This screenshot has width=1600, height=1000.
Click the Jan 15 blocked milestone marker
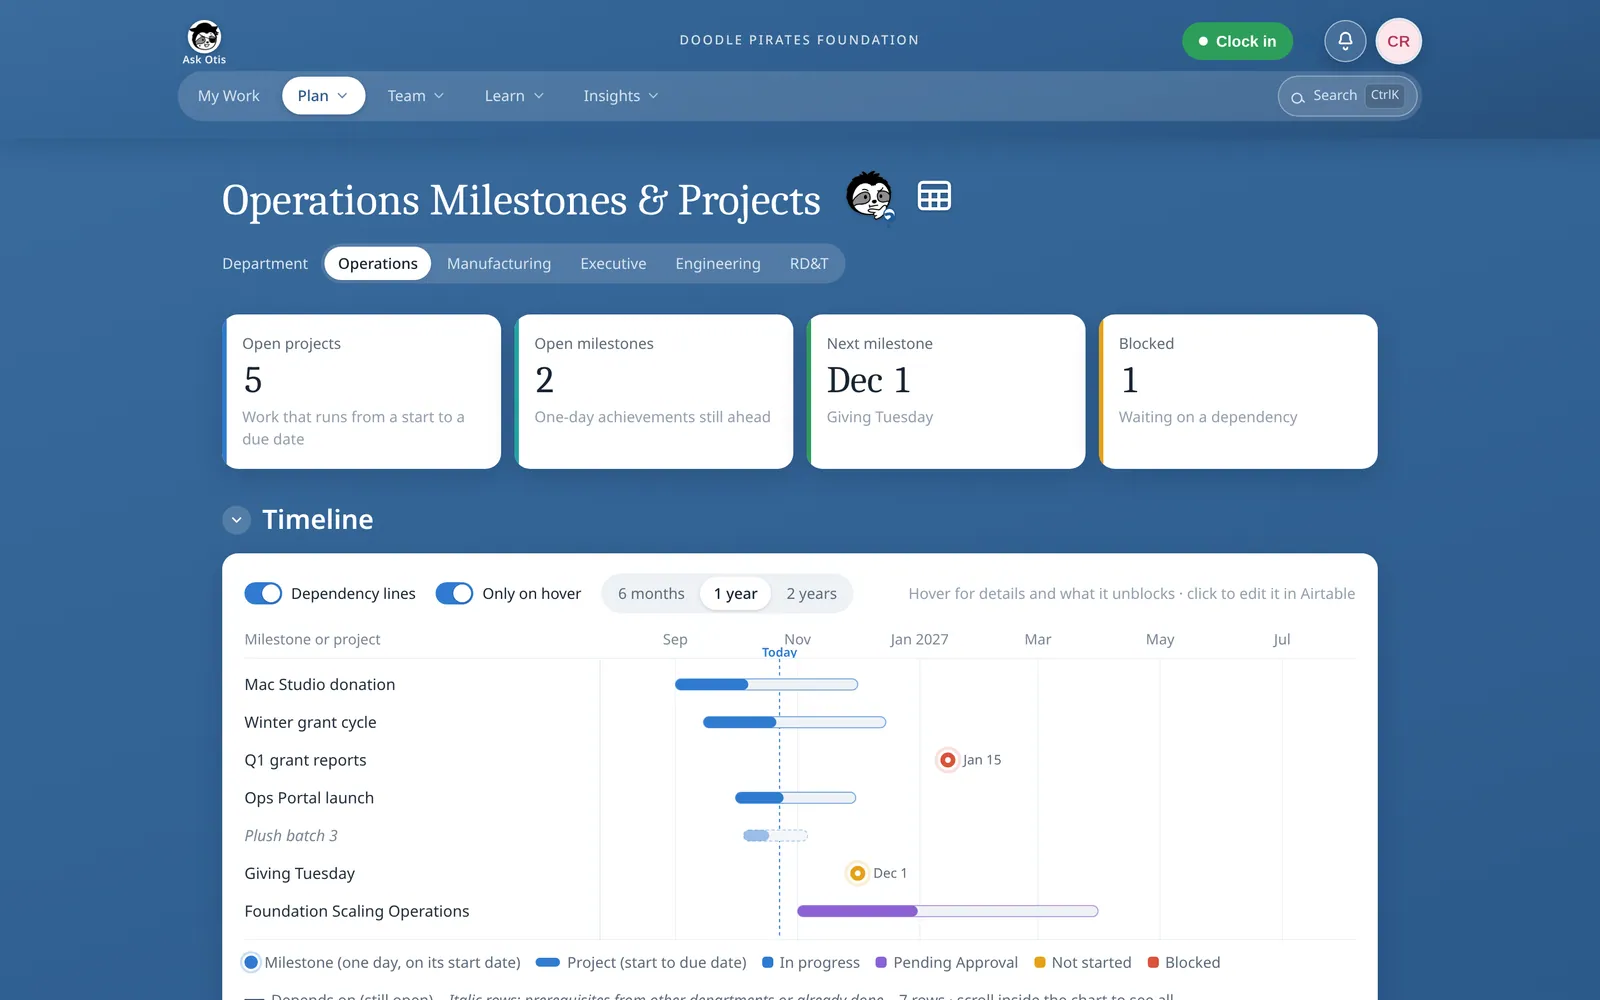click(x=947, y=760)
